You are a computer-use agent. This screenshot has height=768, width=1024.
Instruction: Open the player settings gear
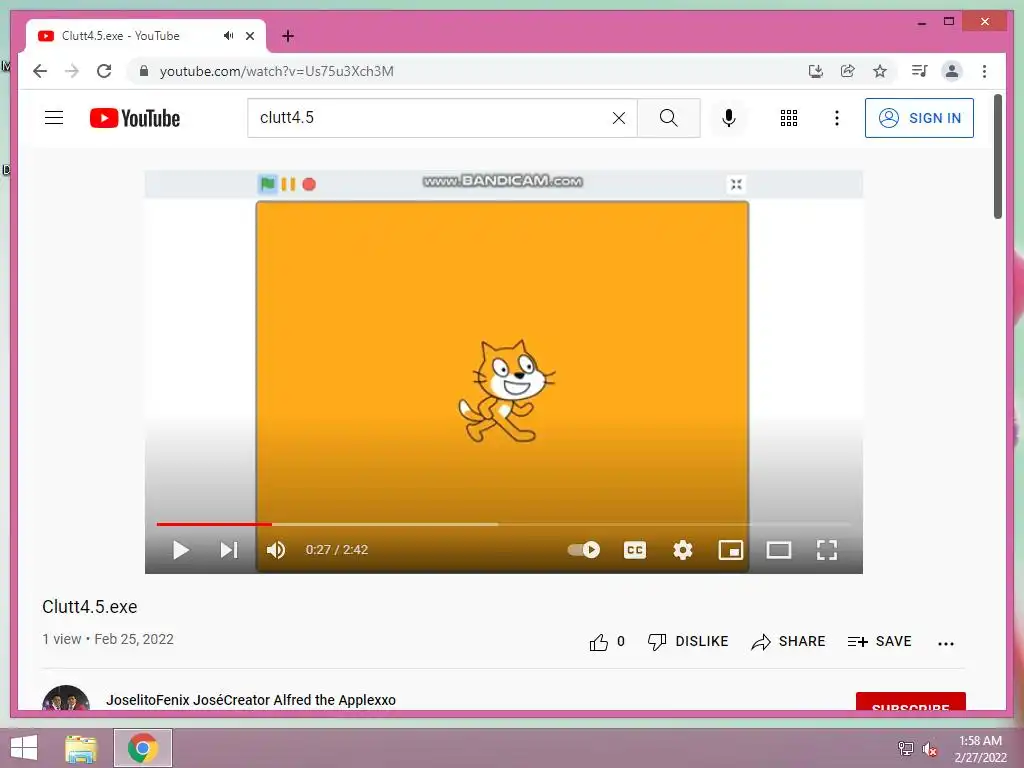[682, 550]
